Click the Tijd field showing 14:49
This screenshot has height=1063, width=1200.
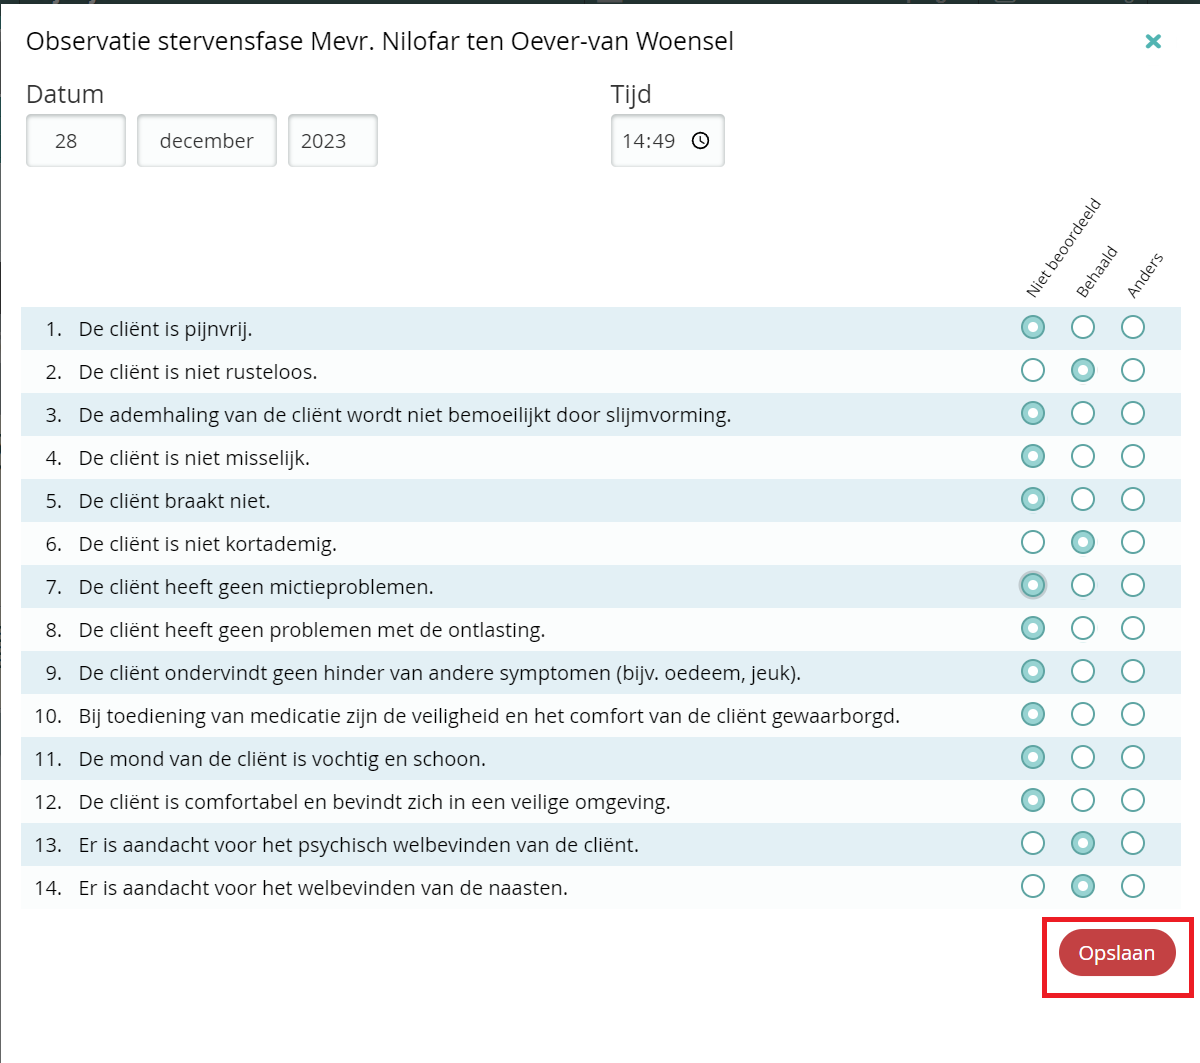click(650, 141)
